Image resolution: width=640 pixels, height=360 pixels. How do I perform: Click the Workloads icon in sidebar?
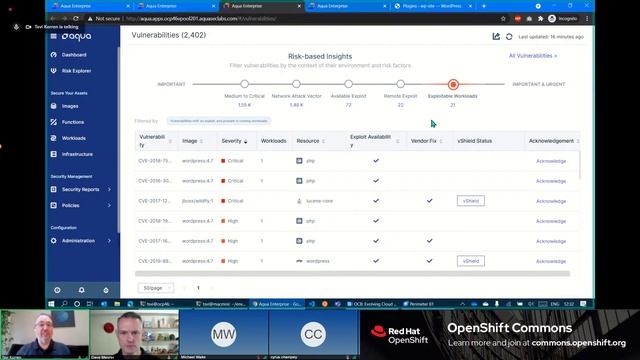click(53, 138)
